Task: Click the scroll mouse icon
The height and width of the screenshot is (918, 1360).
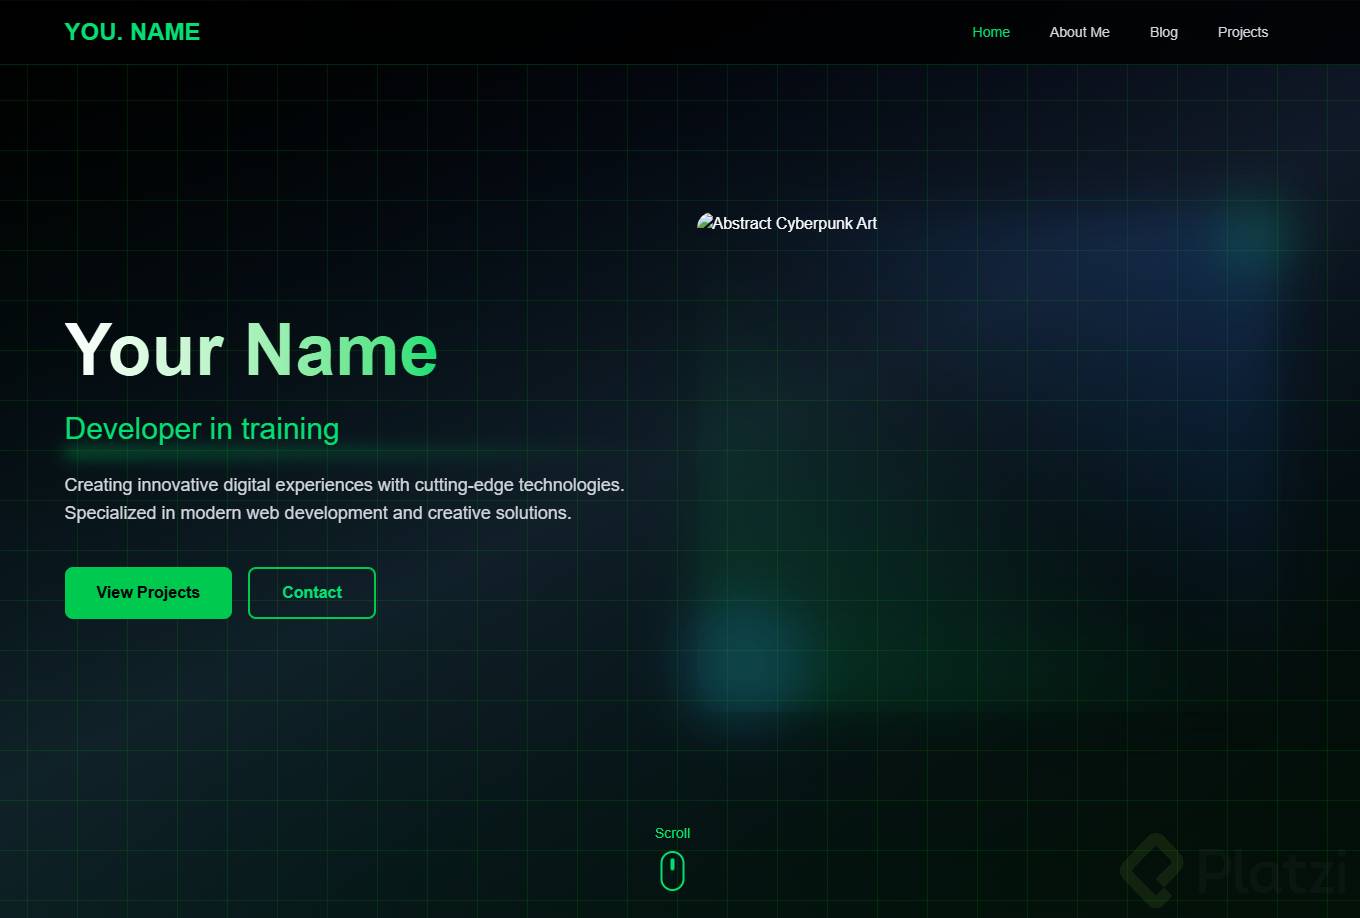Action: tap(673, 871)
